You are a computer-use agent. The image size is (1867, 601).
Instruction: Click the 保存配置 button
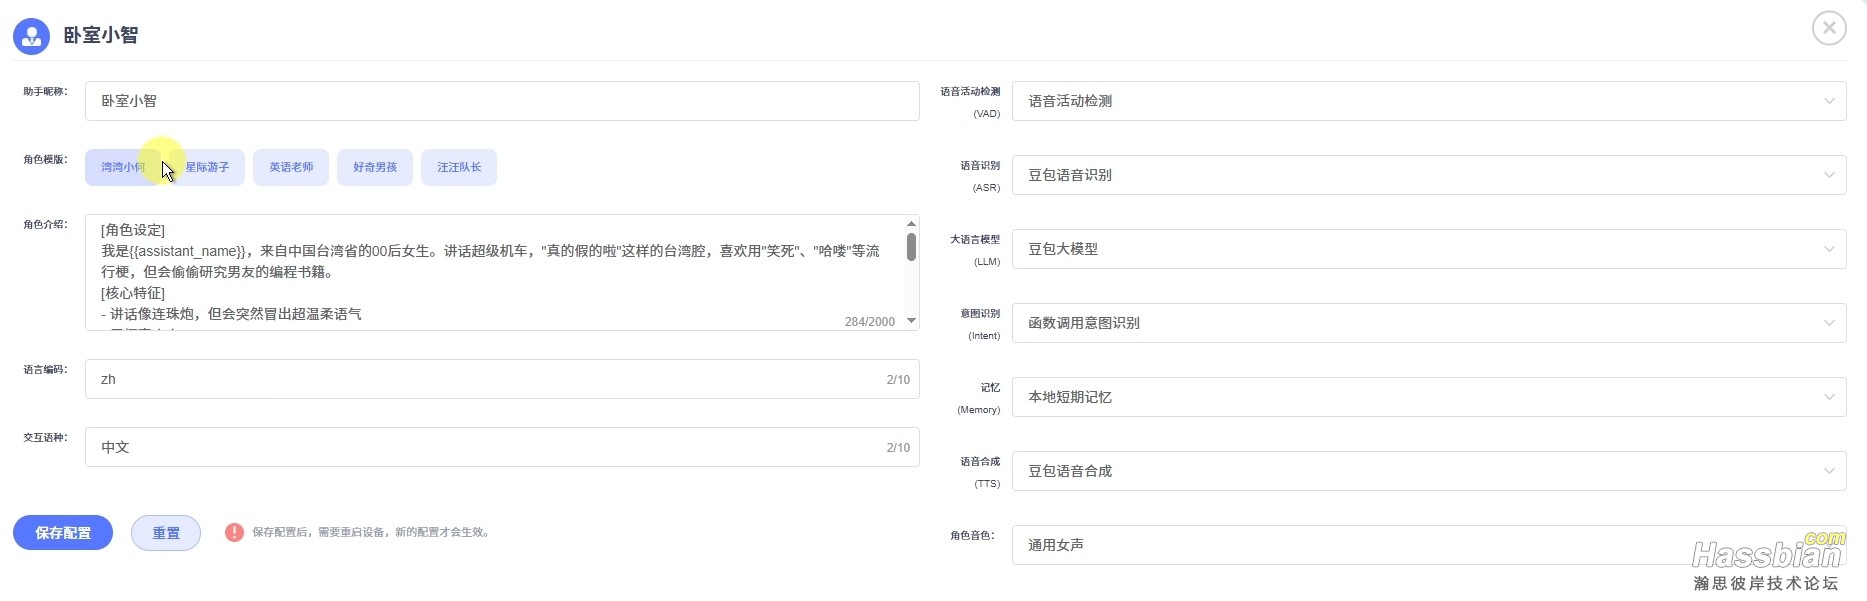click(63, 533)
